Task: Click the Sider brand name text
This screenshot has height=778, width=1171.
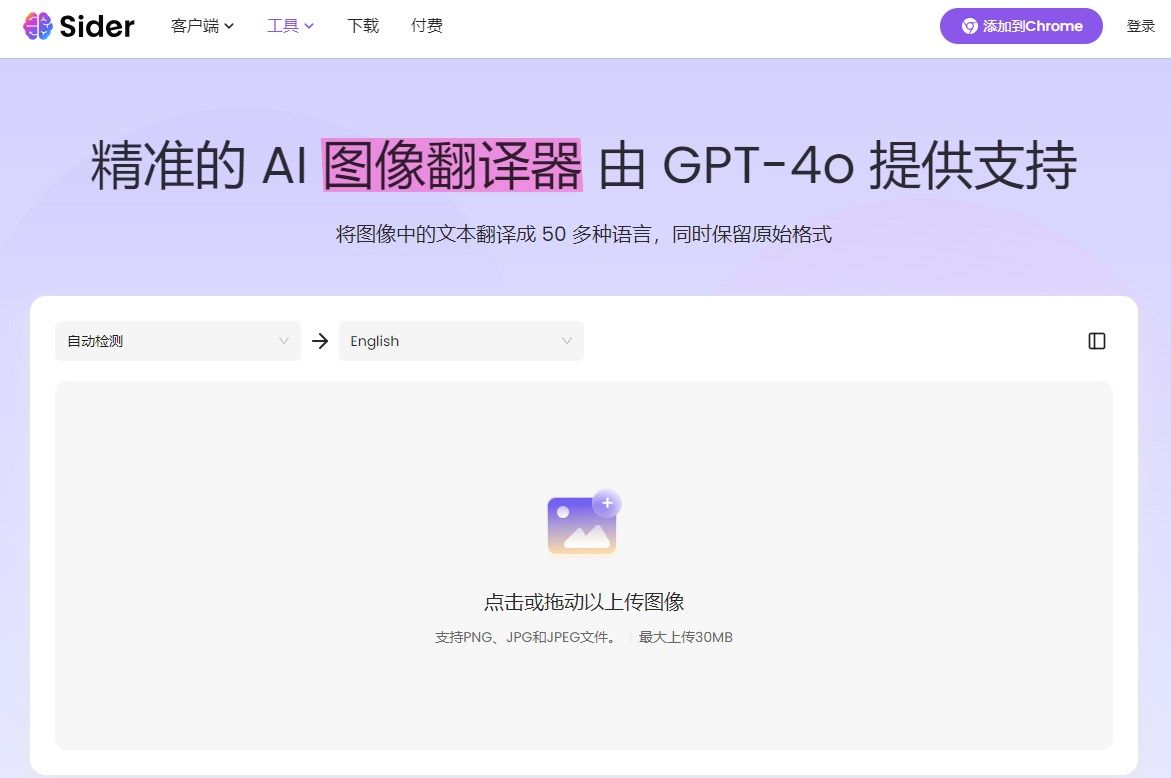Action: (97, 26)
